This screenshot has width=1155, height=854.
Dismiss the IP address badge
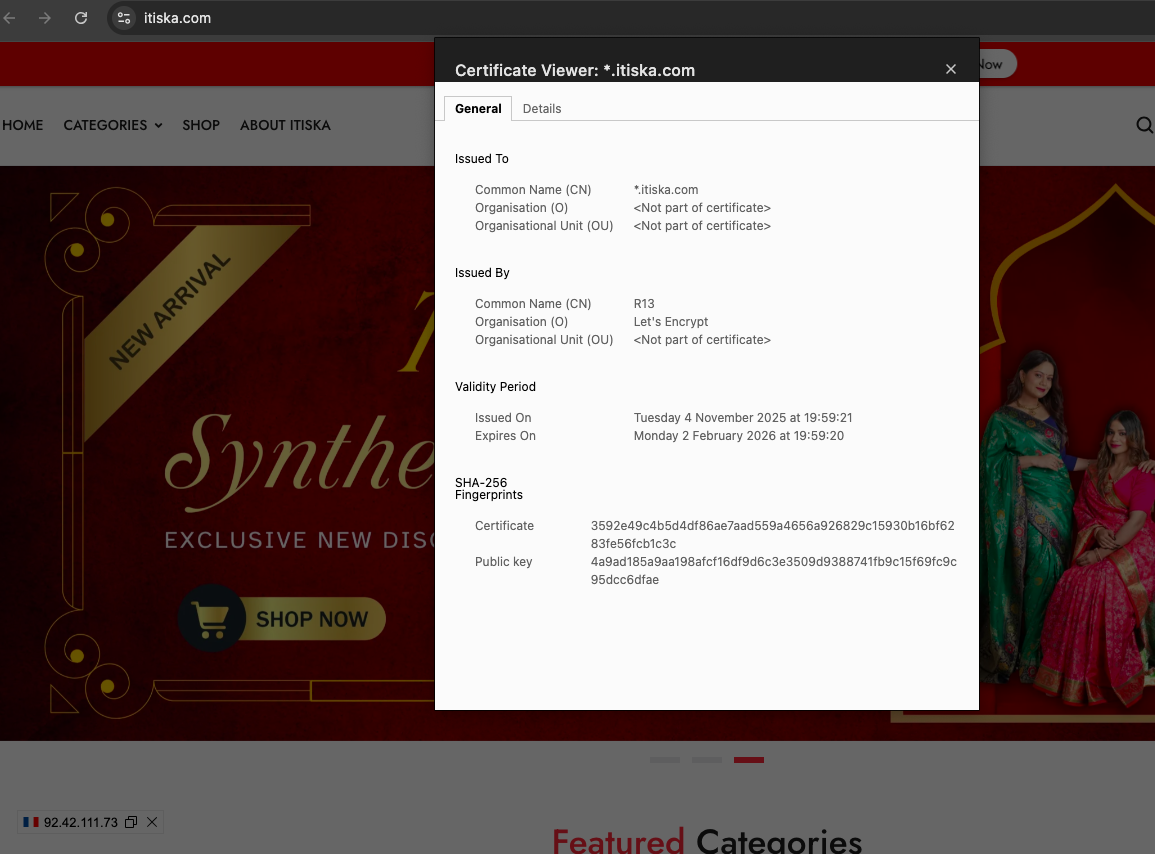click(x=152, y=822)
